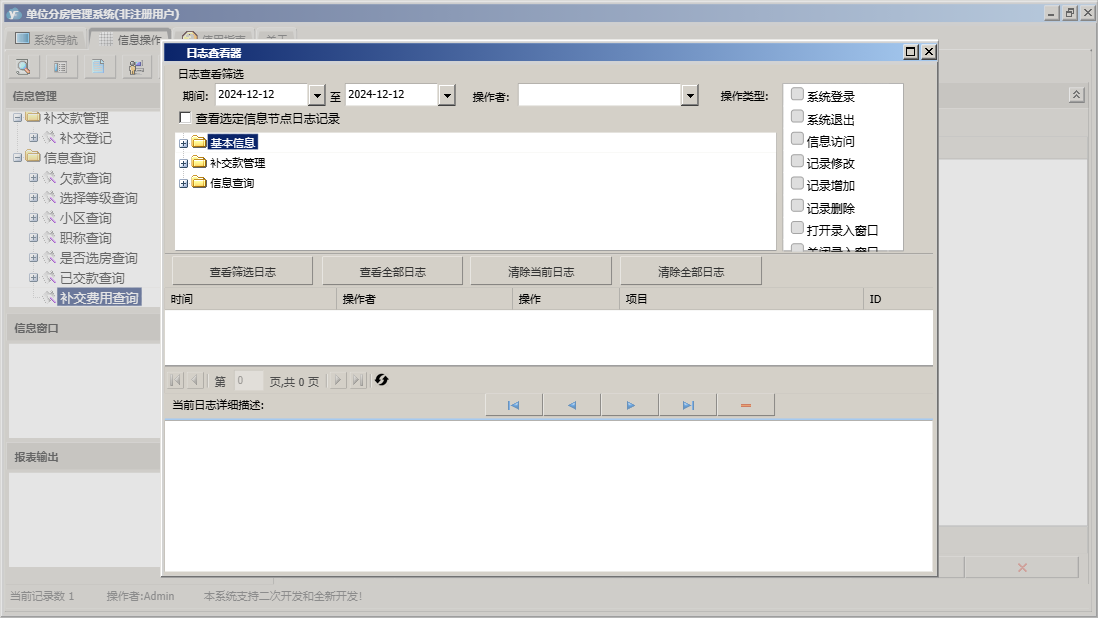
Task: Collapse 补交款管理 node in sidebar tree
Action: [x=18, y=118]
